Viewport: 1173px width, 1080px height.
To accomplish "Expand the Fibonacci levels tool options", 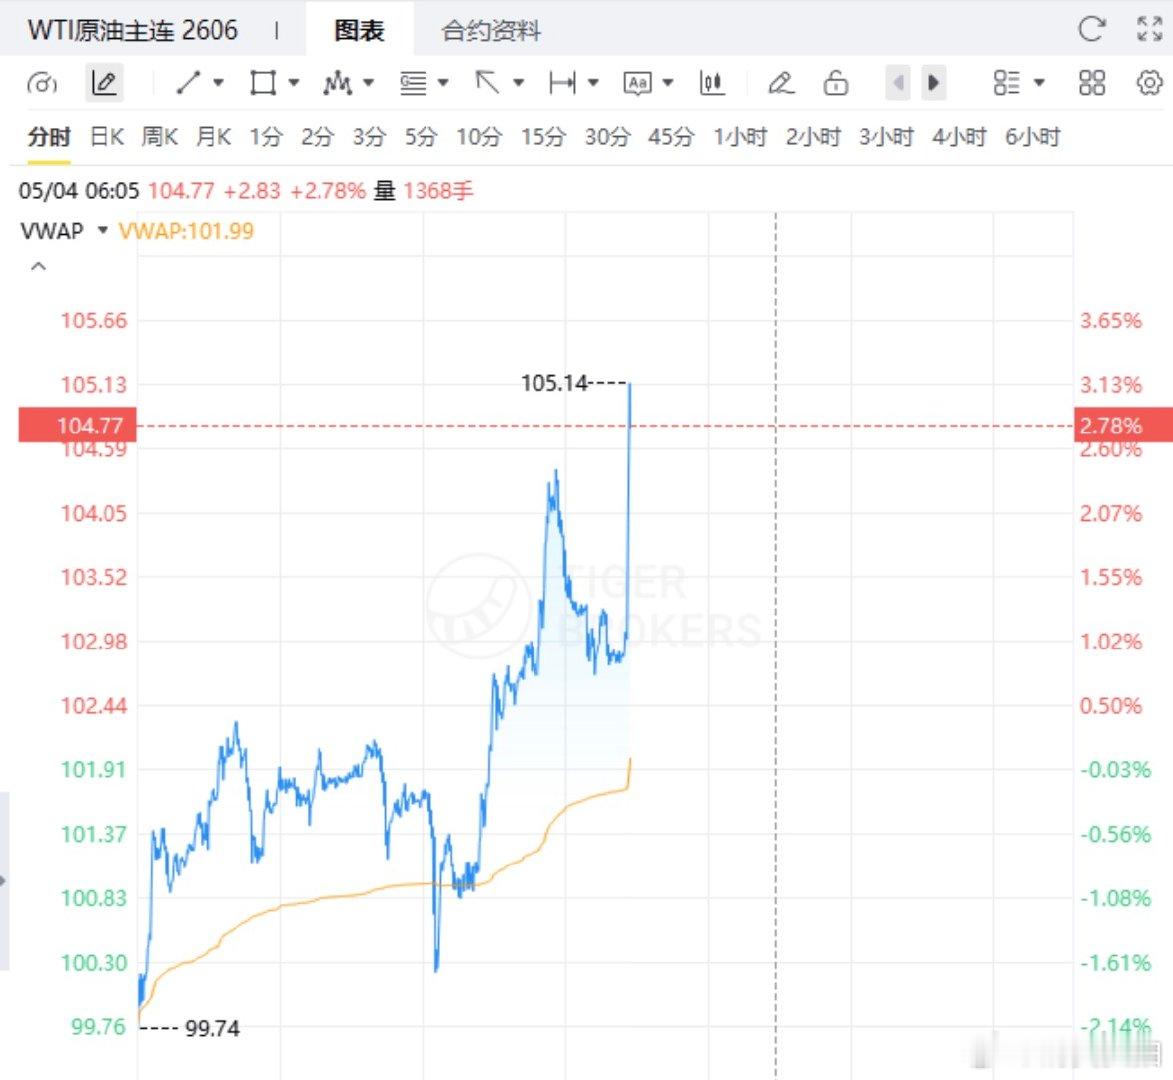I will click(443, 82).
